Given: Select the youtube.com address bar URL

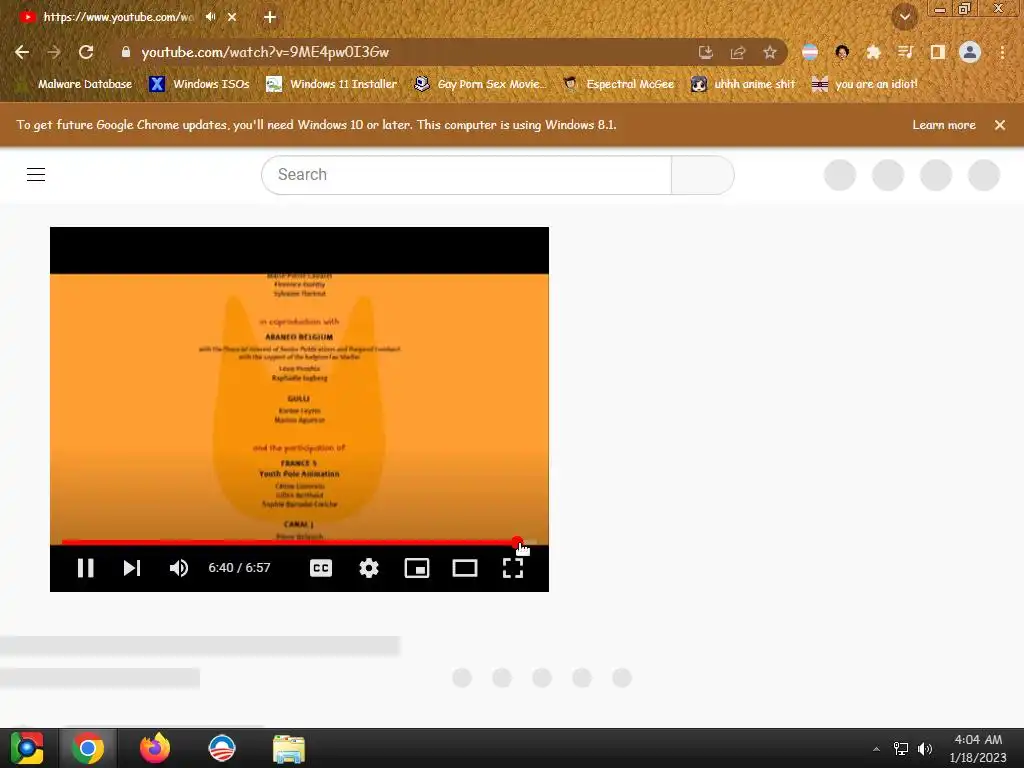Looking at the screenshot, I should pos(265,52).
